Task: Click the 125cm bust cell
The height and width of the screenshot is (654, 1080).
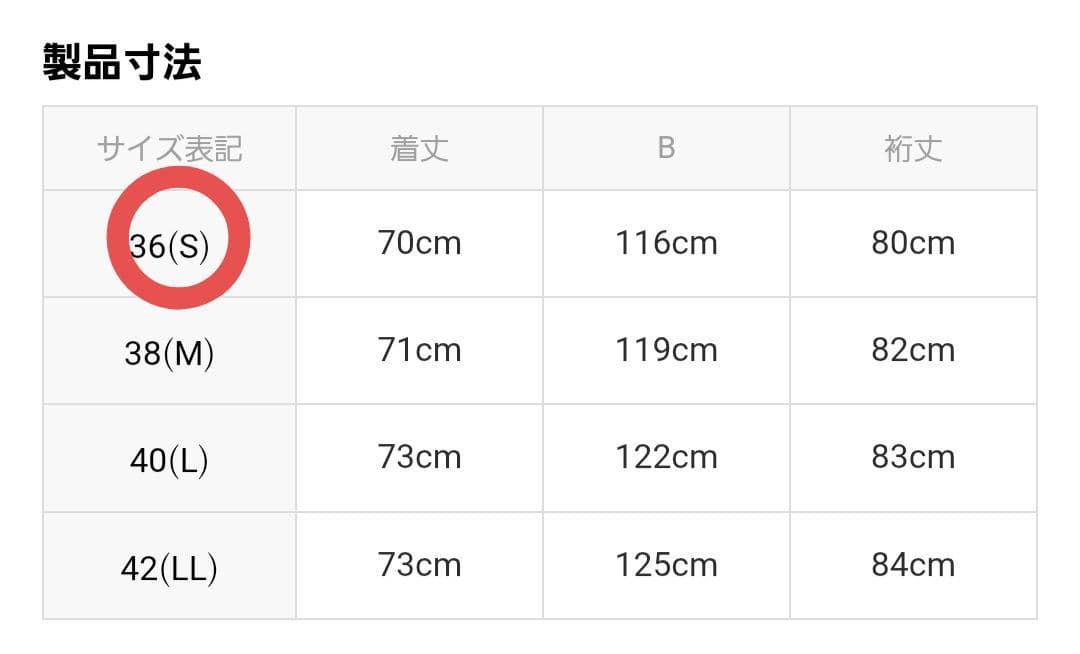Action: point(666,565)
